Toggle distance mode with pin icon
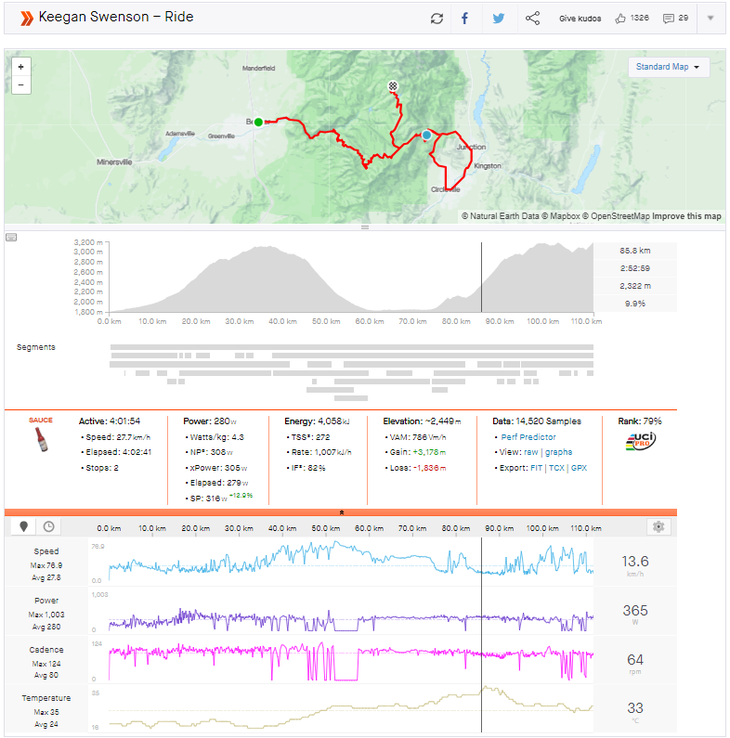The height and width of the screenshot is (738, 730). [x=25, y=526]
